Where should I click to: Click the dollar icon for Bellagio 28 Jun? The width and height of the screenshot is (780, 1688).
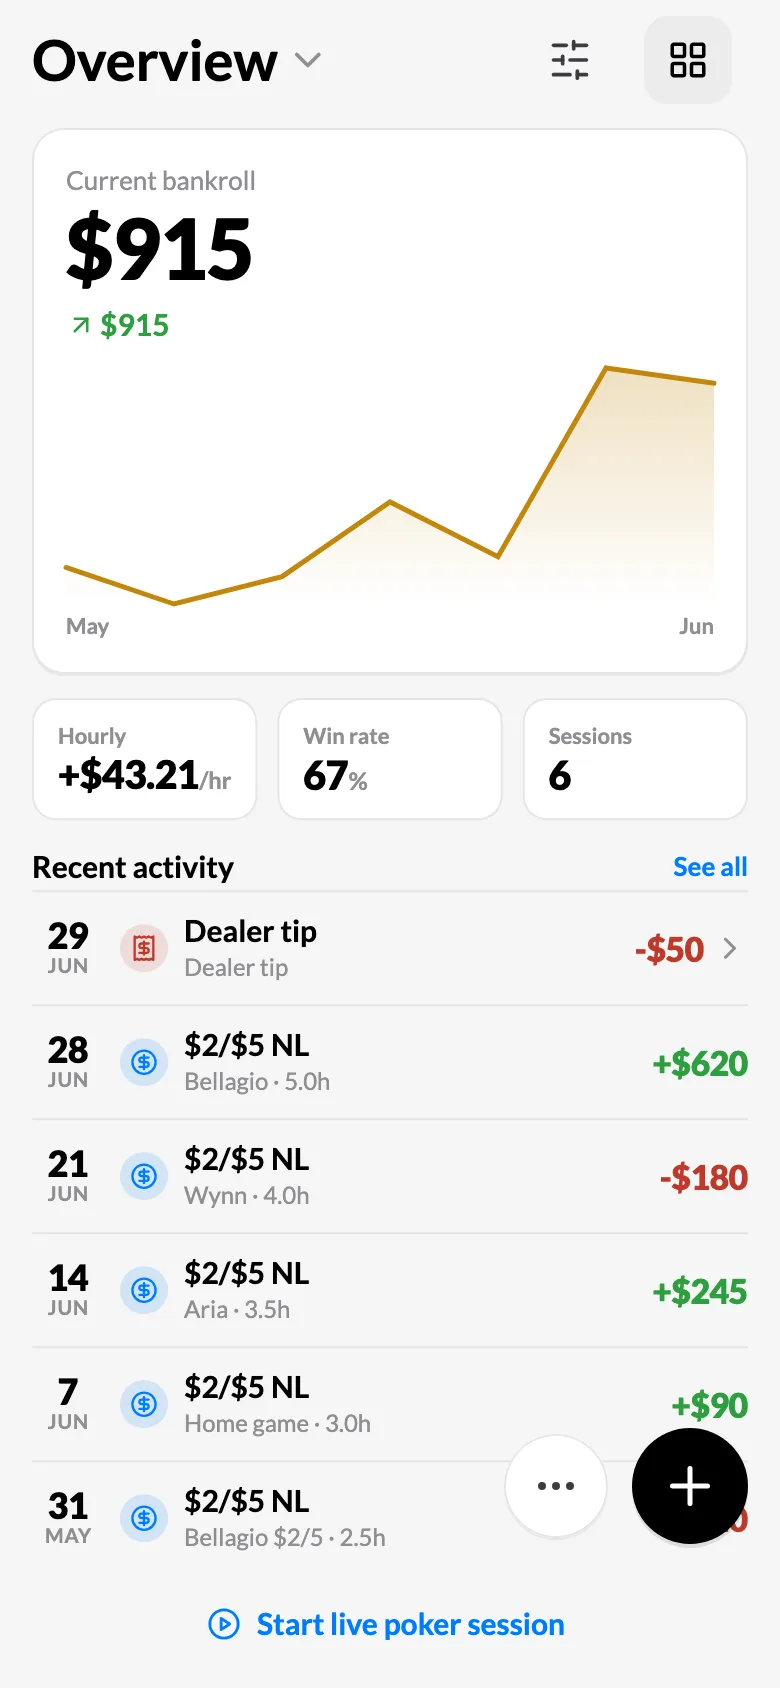click(144, 1062)
